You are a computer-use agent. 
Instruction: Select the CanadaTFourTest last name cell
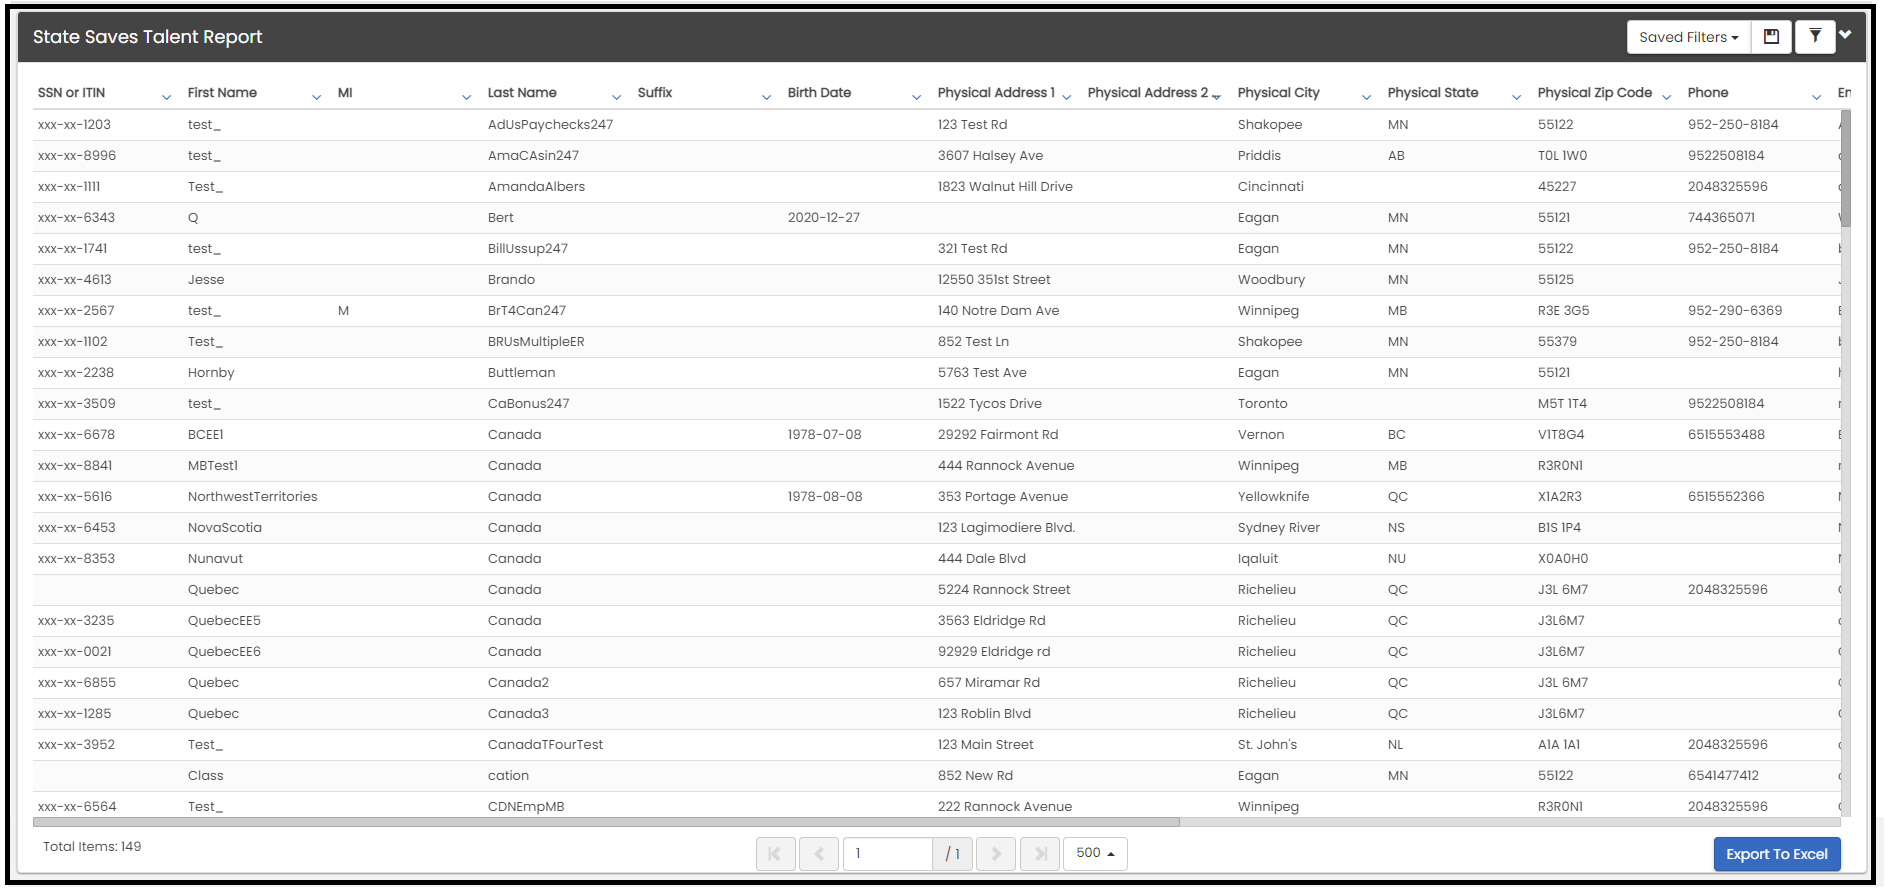pos(545,745)
